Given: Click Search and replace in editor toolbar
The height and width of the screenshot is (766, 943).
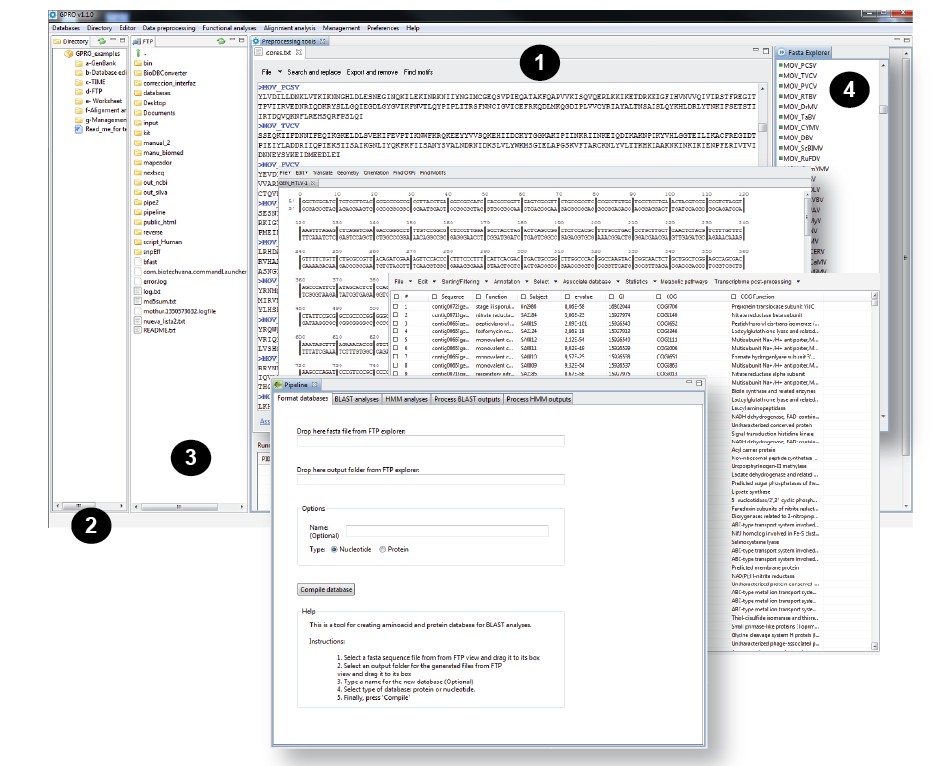Looking at the screenshot, I should (x=314, y=73).
